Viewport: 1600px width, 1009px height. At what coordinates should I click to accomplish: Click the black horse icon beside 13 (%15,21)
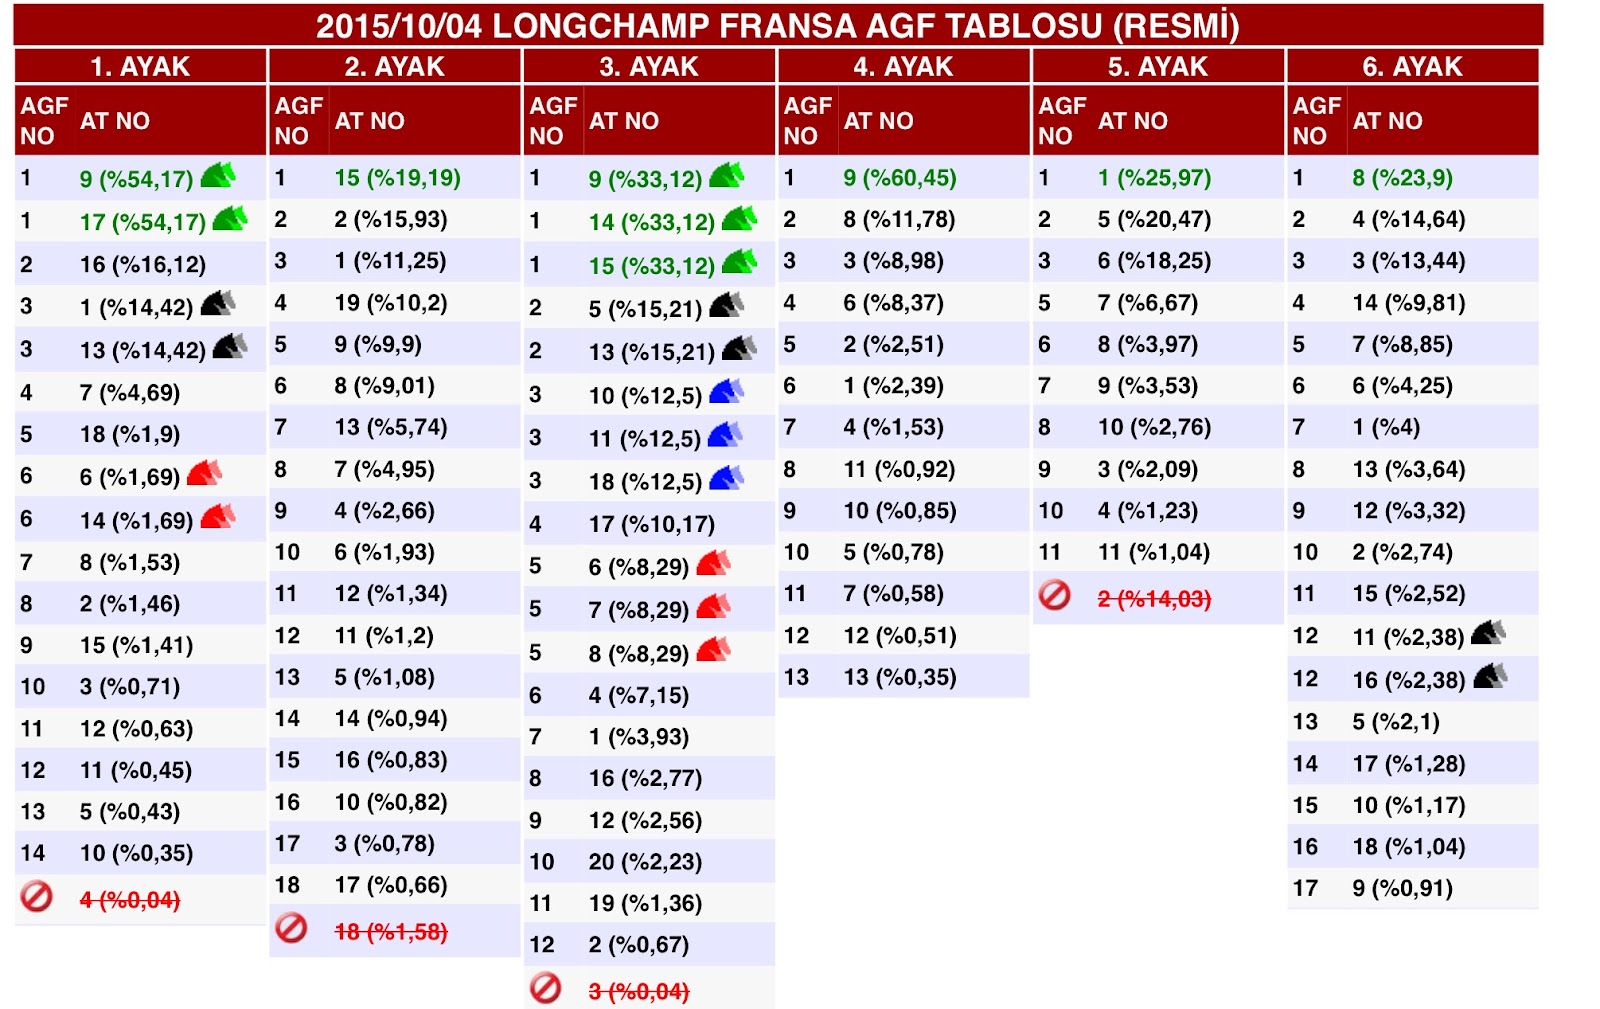[740, 348]
